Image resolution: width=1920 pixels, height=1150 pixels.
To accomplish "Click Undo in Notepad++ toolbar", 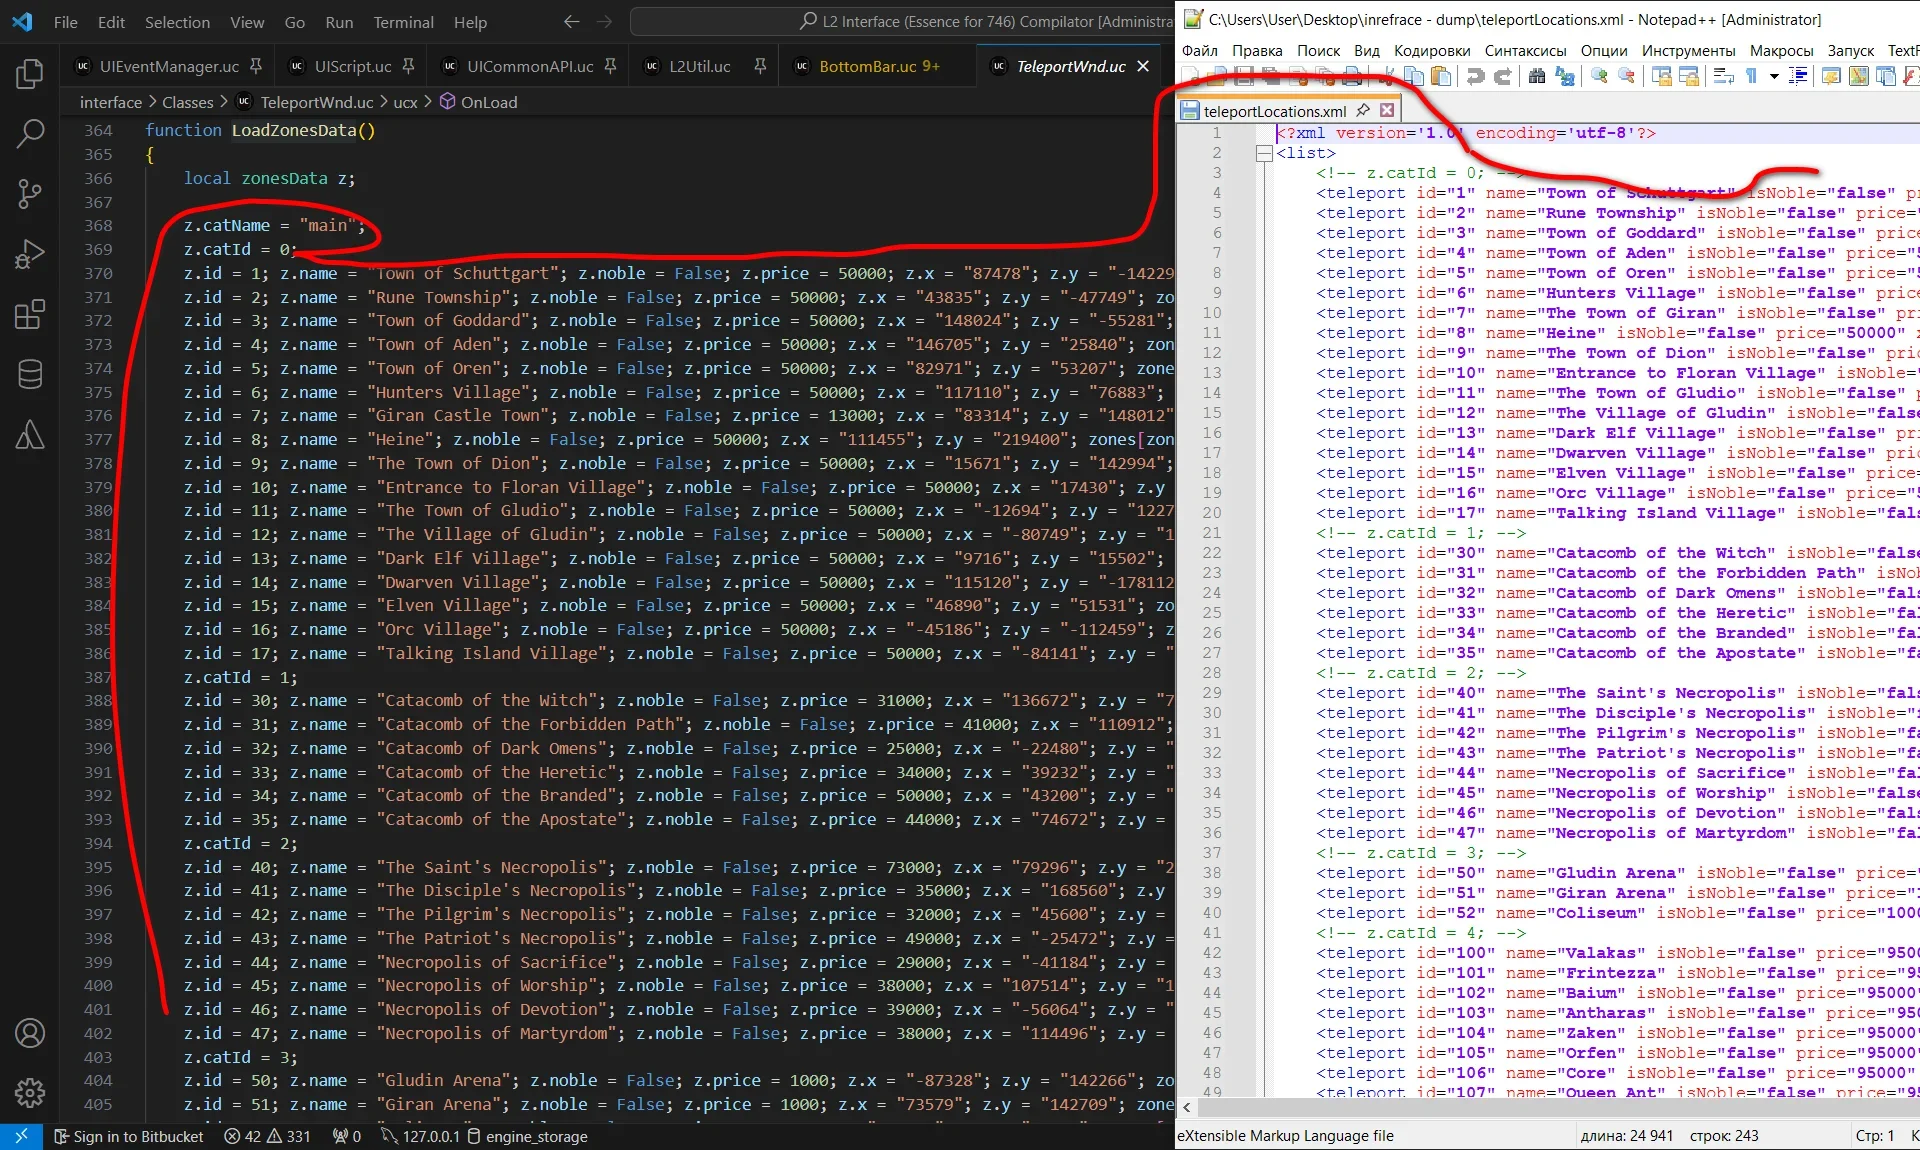I will pyautogui.click(x=1475, y=76).
